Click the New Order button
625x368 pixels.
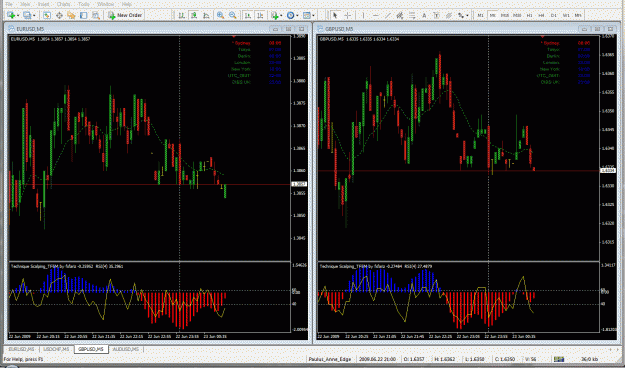click(x=126, y=15)
